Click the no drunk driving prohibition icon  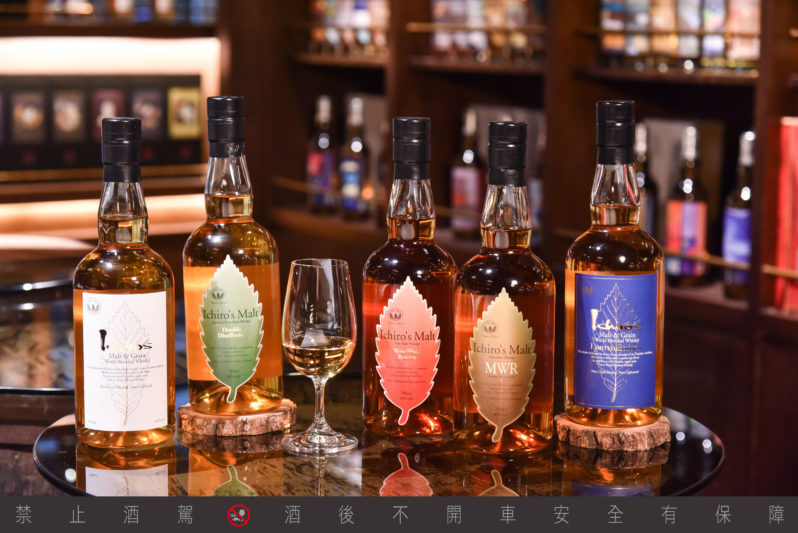(238, 515)
